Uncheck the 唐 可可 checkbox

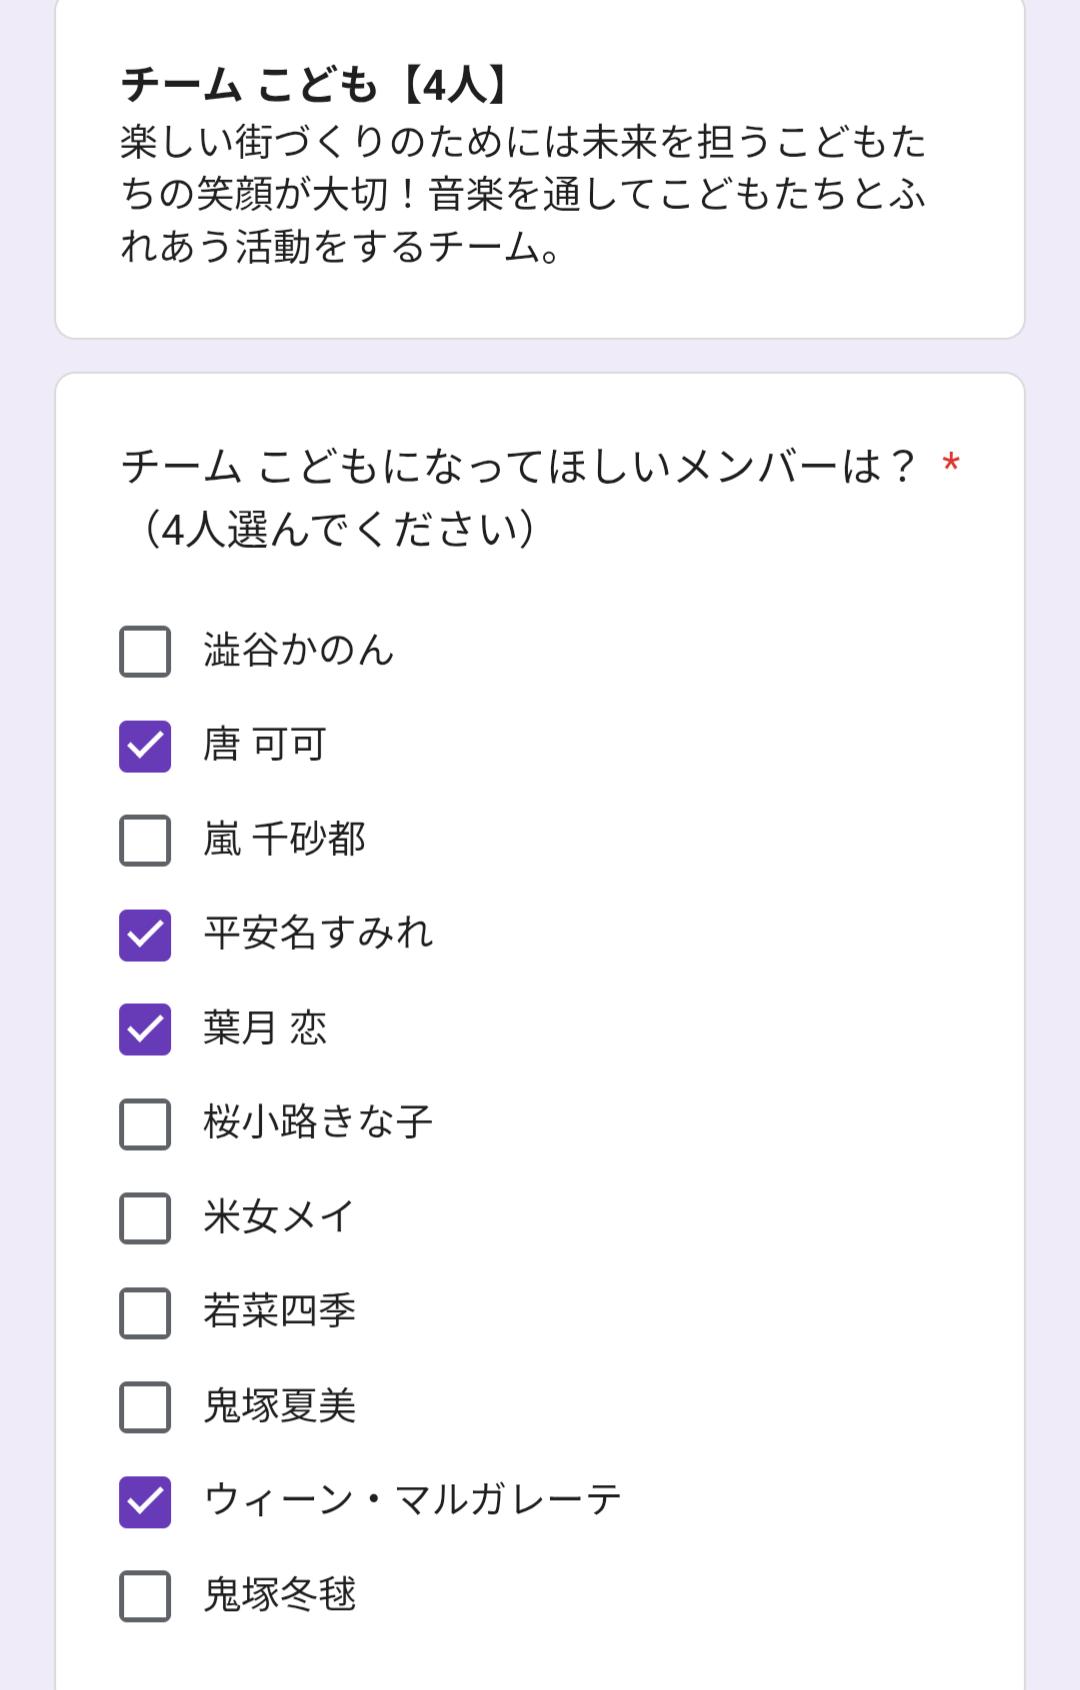click(x=145, y=746)
